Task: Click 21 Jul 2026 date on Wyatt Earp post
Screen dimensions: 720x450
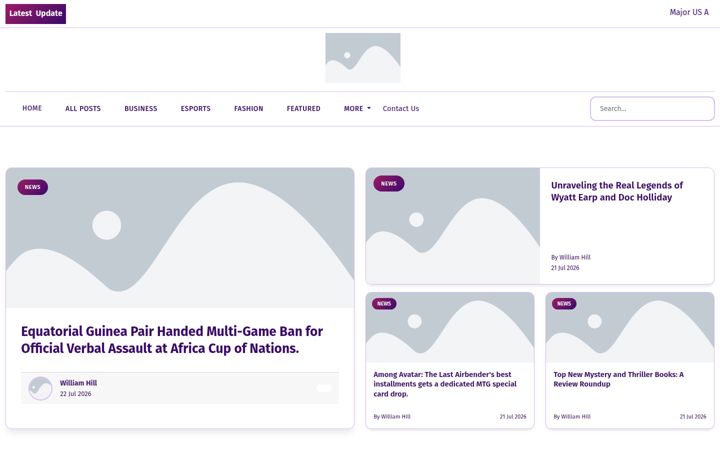Action: point(565,268)
